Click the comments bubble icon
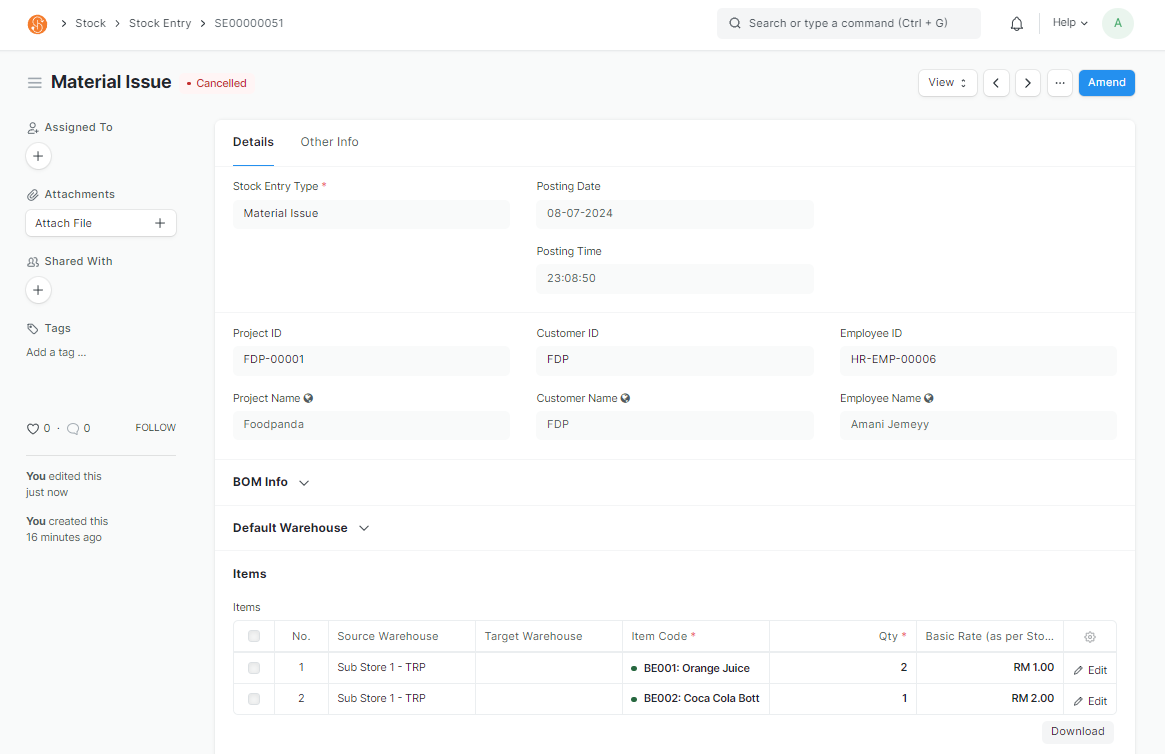The image size is (1165, 754). click(73, 429)
